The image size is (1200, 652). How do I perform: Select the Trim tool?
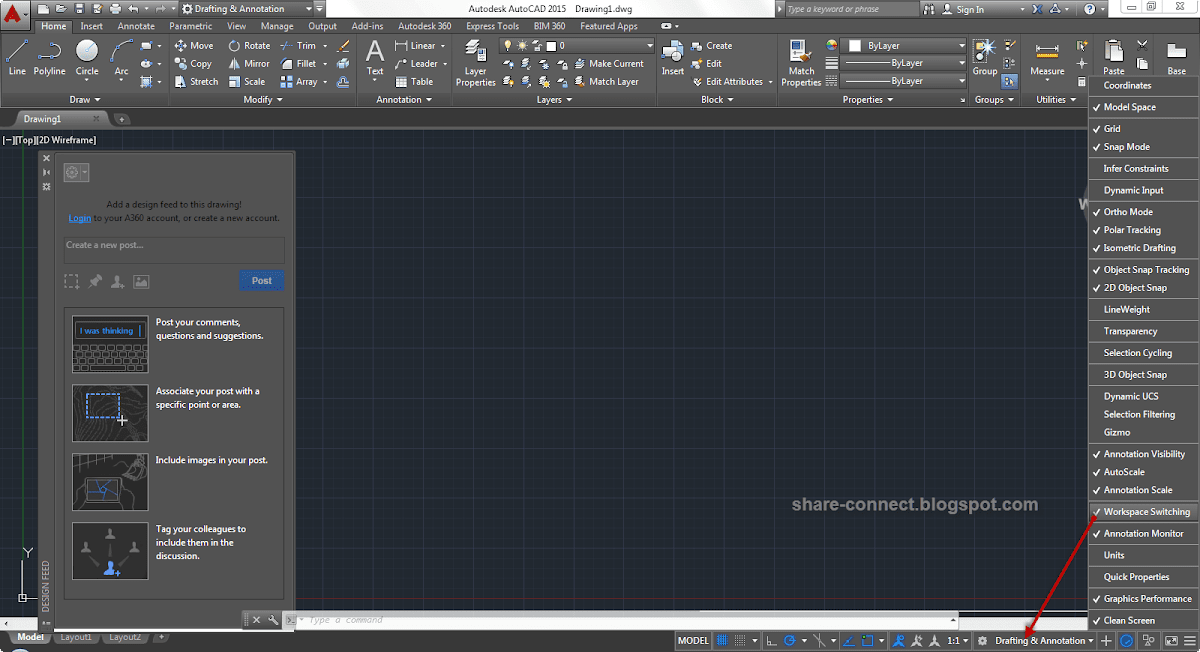tap(298, 46)
